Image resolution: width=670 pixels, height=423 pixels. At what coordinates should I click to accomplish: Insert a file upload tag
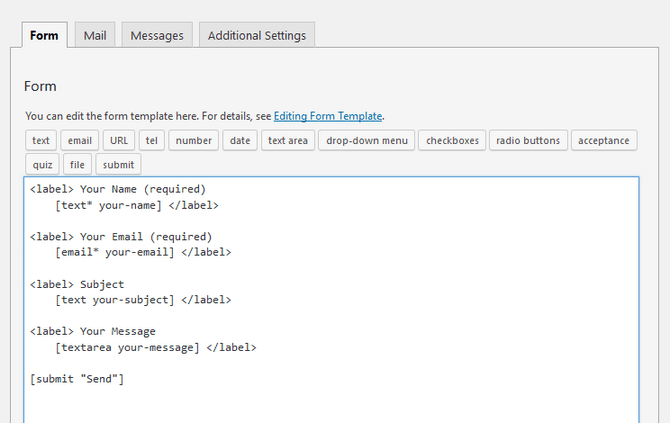tap(77, 164)
